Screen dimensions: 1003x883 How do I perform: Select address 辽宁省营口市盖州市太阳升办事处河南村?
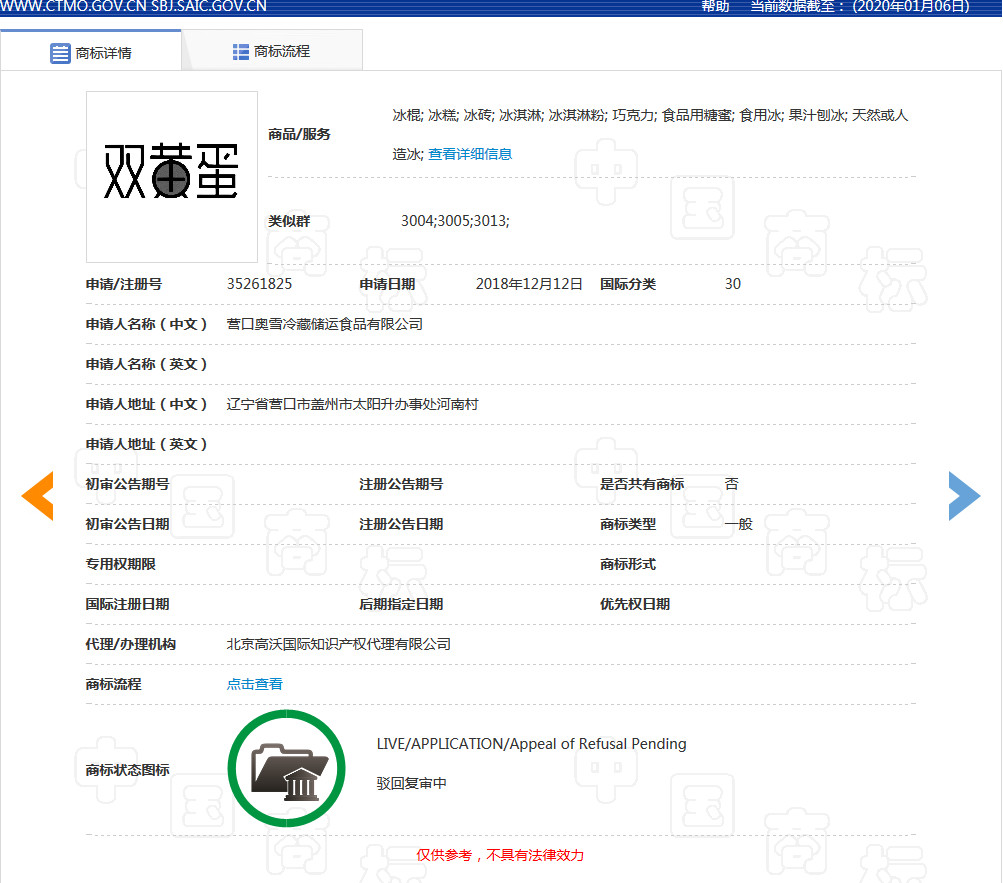click(352, 404)
